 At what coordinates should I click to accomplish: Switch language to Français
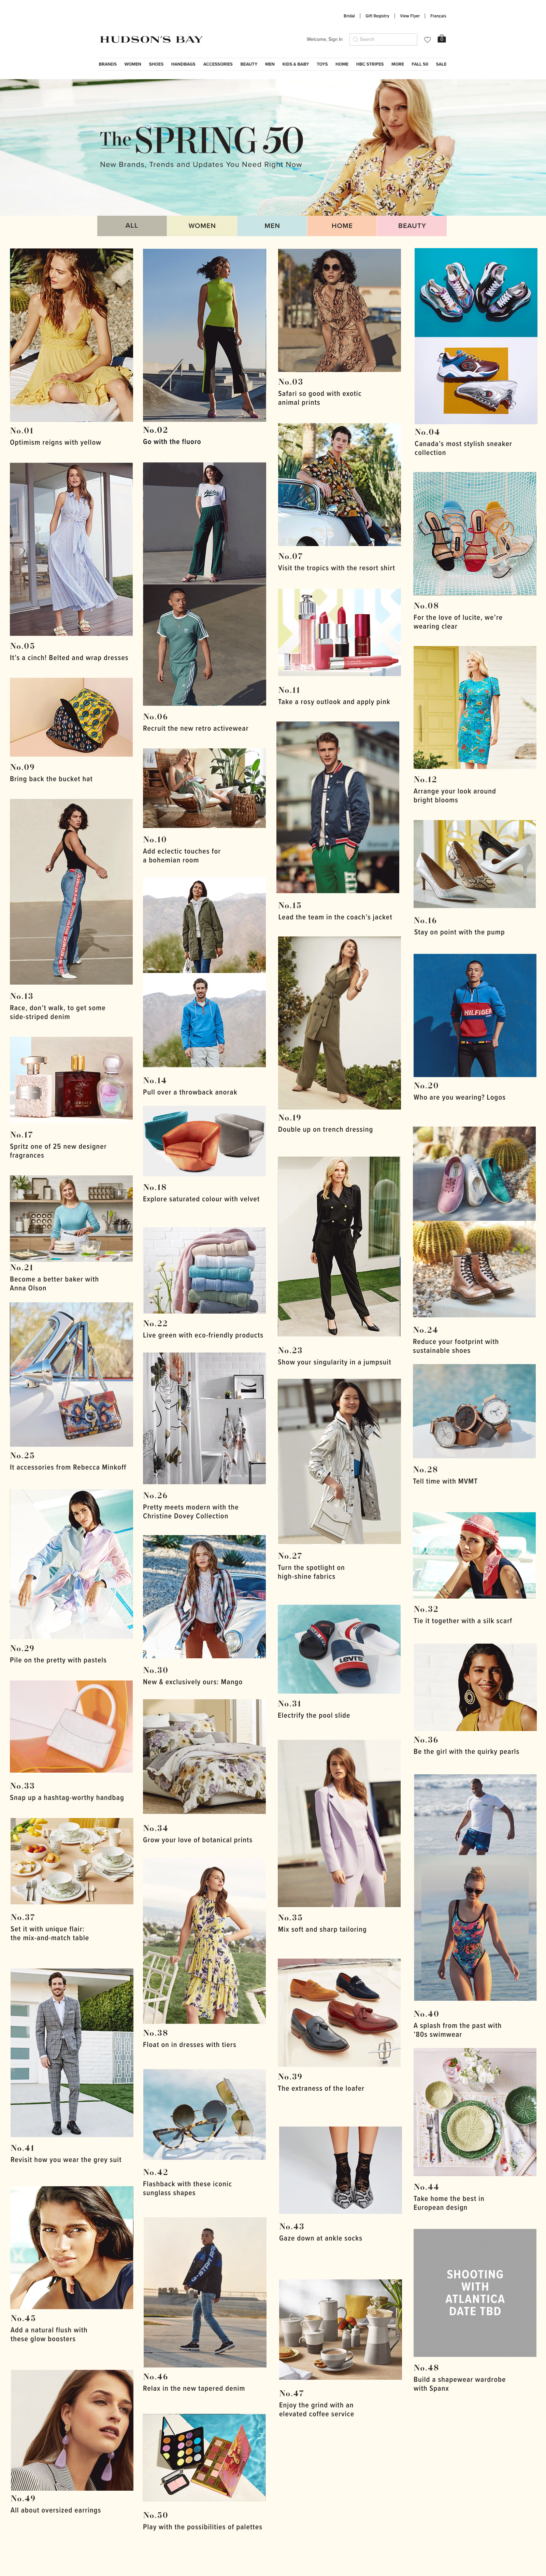(438, 16)
